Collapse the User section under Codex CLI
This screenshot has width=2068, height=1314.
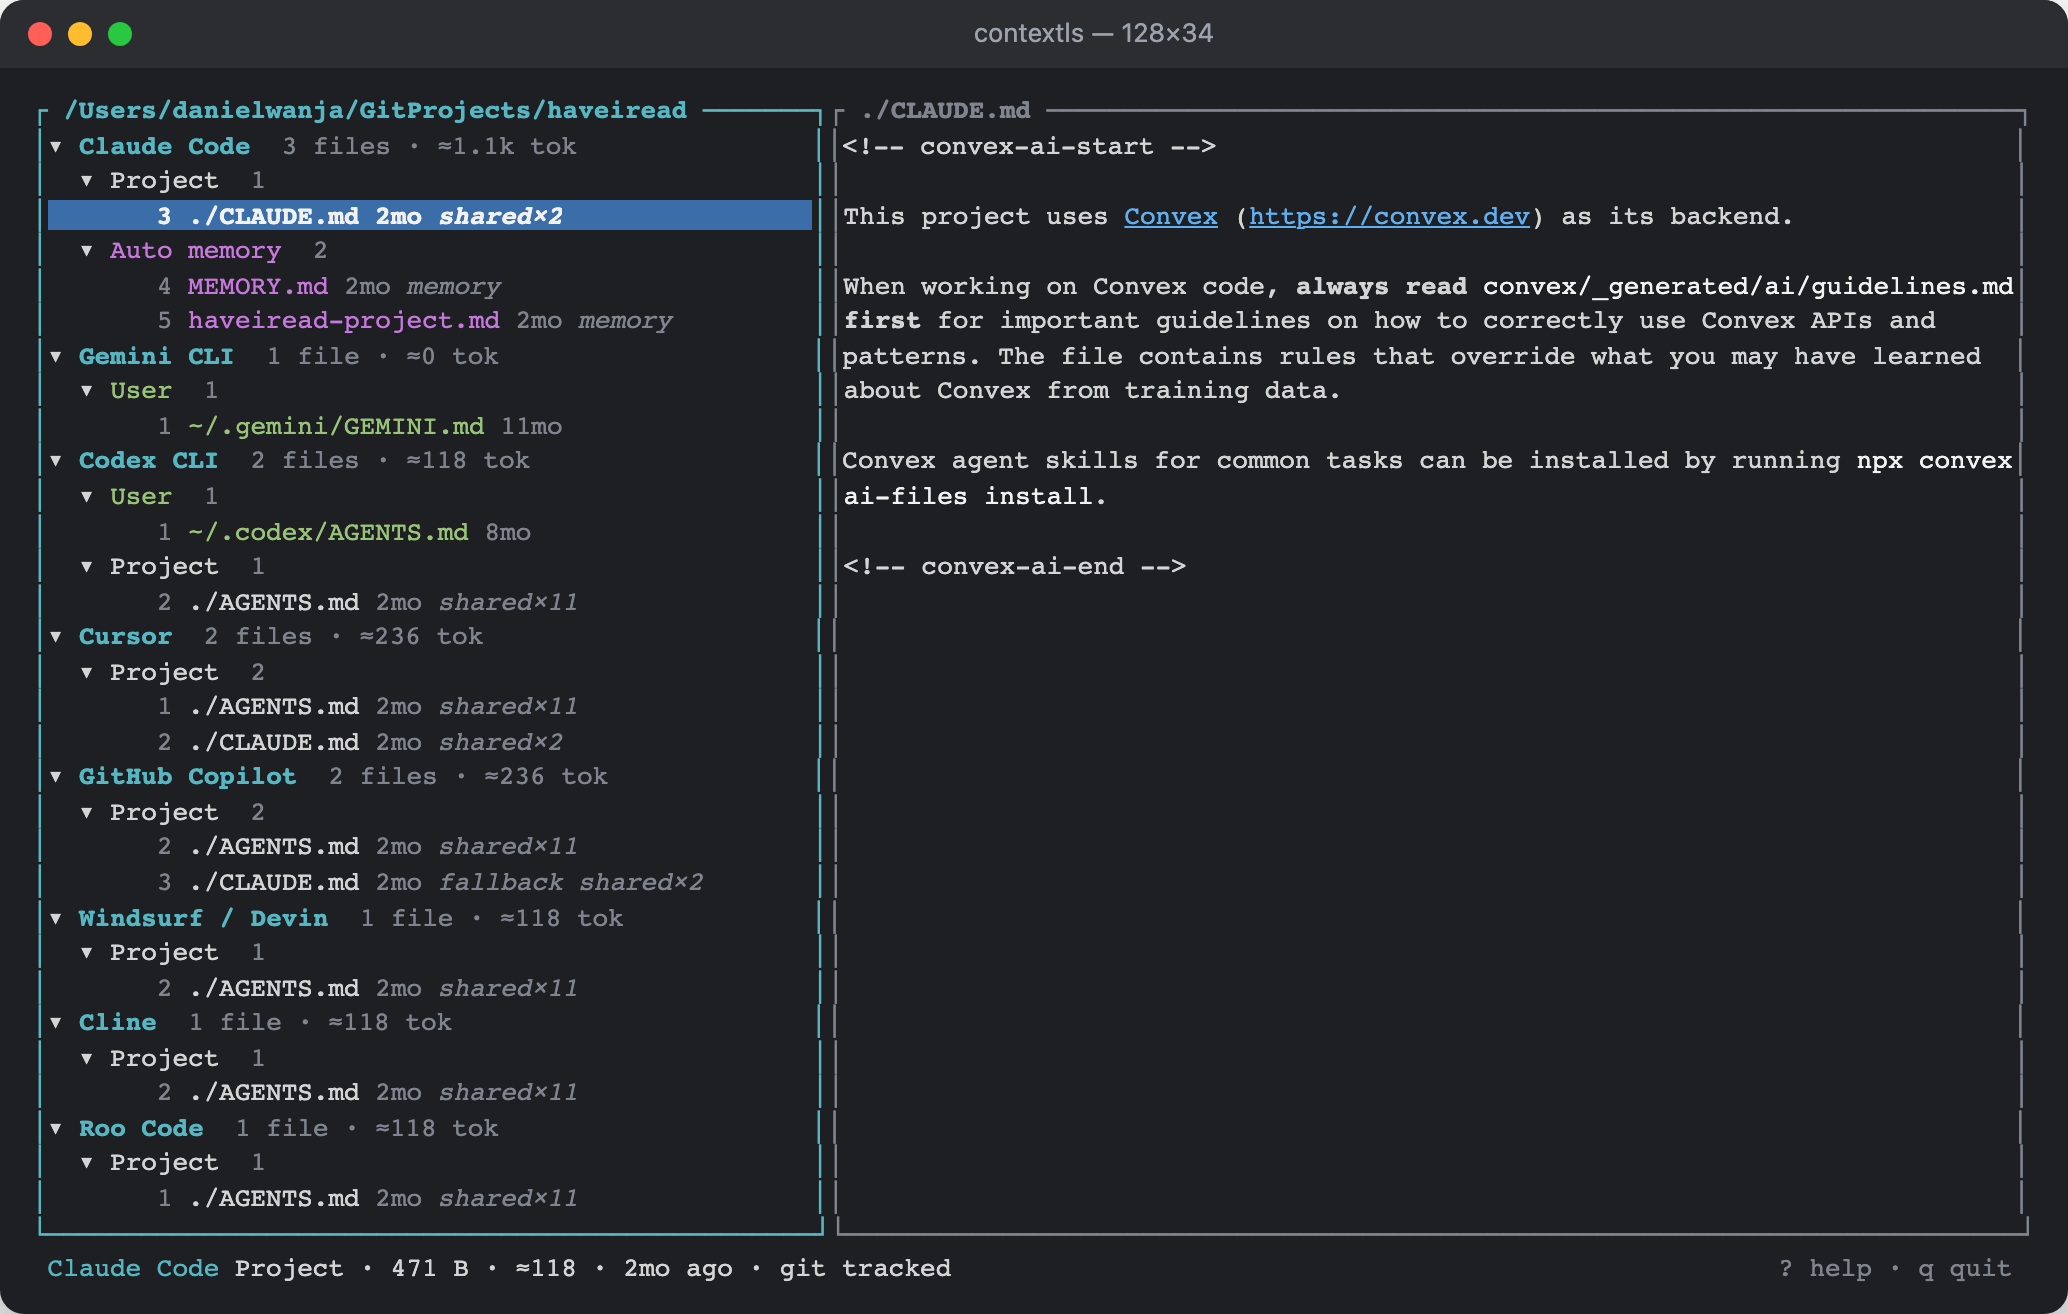pyautogui.click(x=87, y=497)
